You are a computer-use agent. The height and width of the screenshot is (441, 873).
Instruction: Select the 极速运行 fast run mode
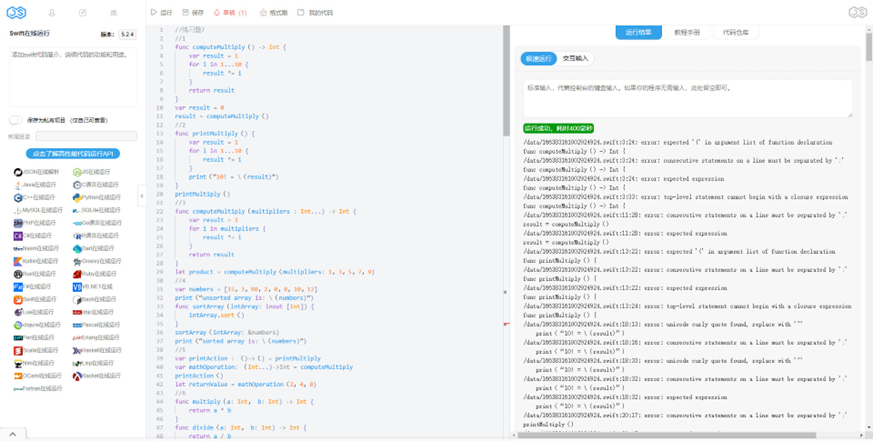(538, 58)
